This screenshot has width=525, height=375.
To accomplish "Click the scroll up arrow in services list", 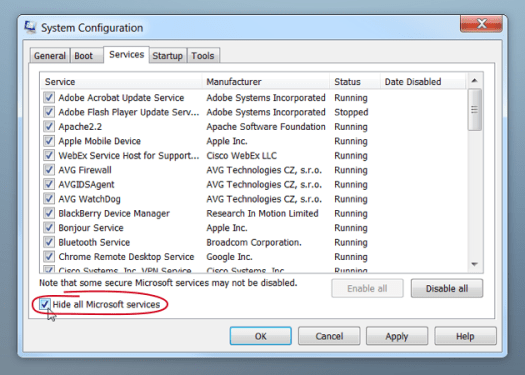I will [474, 81].
